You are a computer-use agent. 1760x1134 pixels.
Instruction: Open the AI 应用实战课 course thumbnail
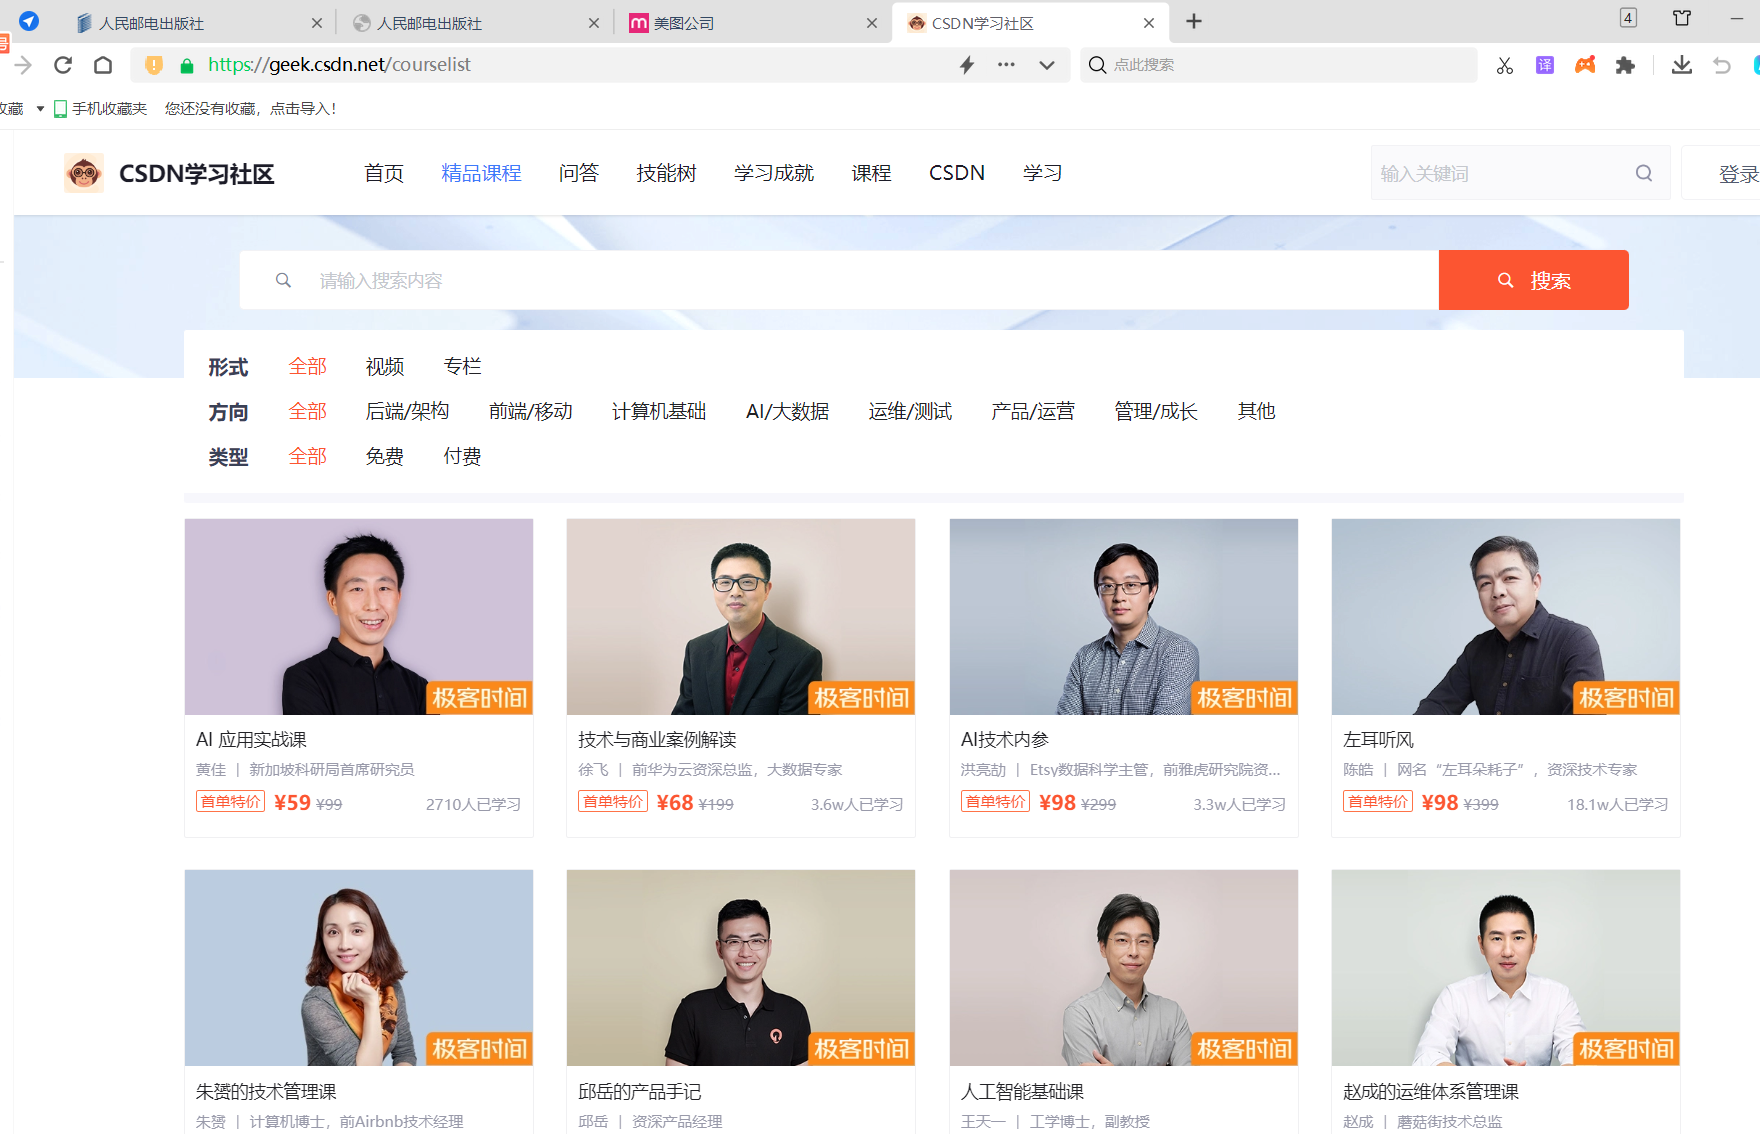[359, 616]
